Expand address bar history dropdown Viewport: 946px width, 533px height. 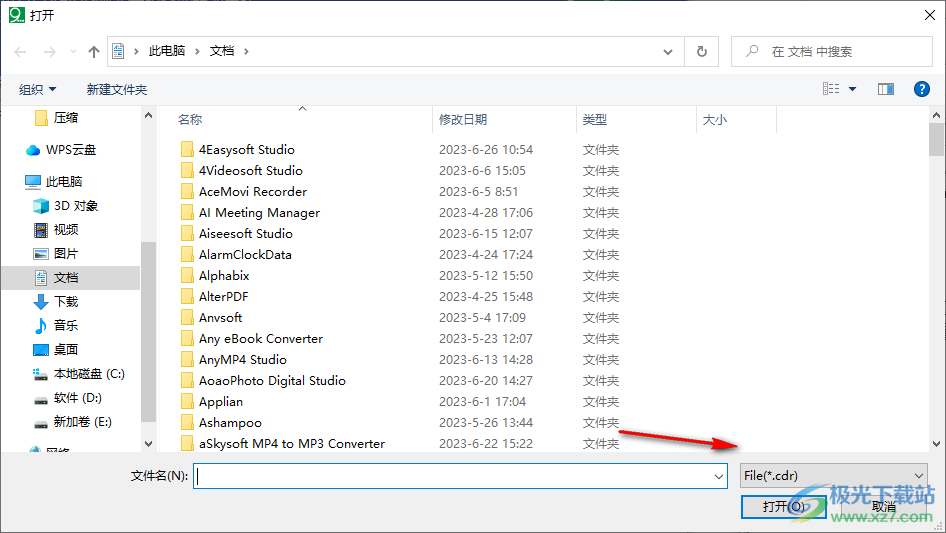point(668,52)
